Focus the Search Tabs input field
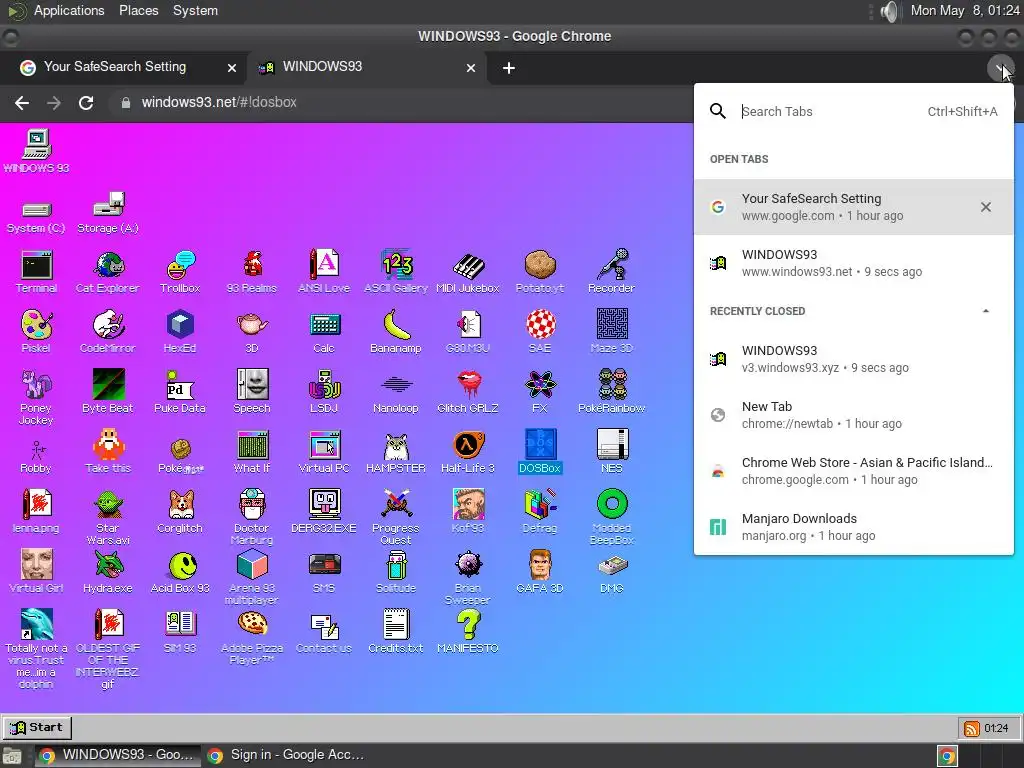 point(829,112)
